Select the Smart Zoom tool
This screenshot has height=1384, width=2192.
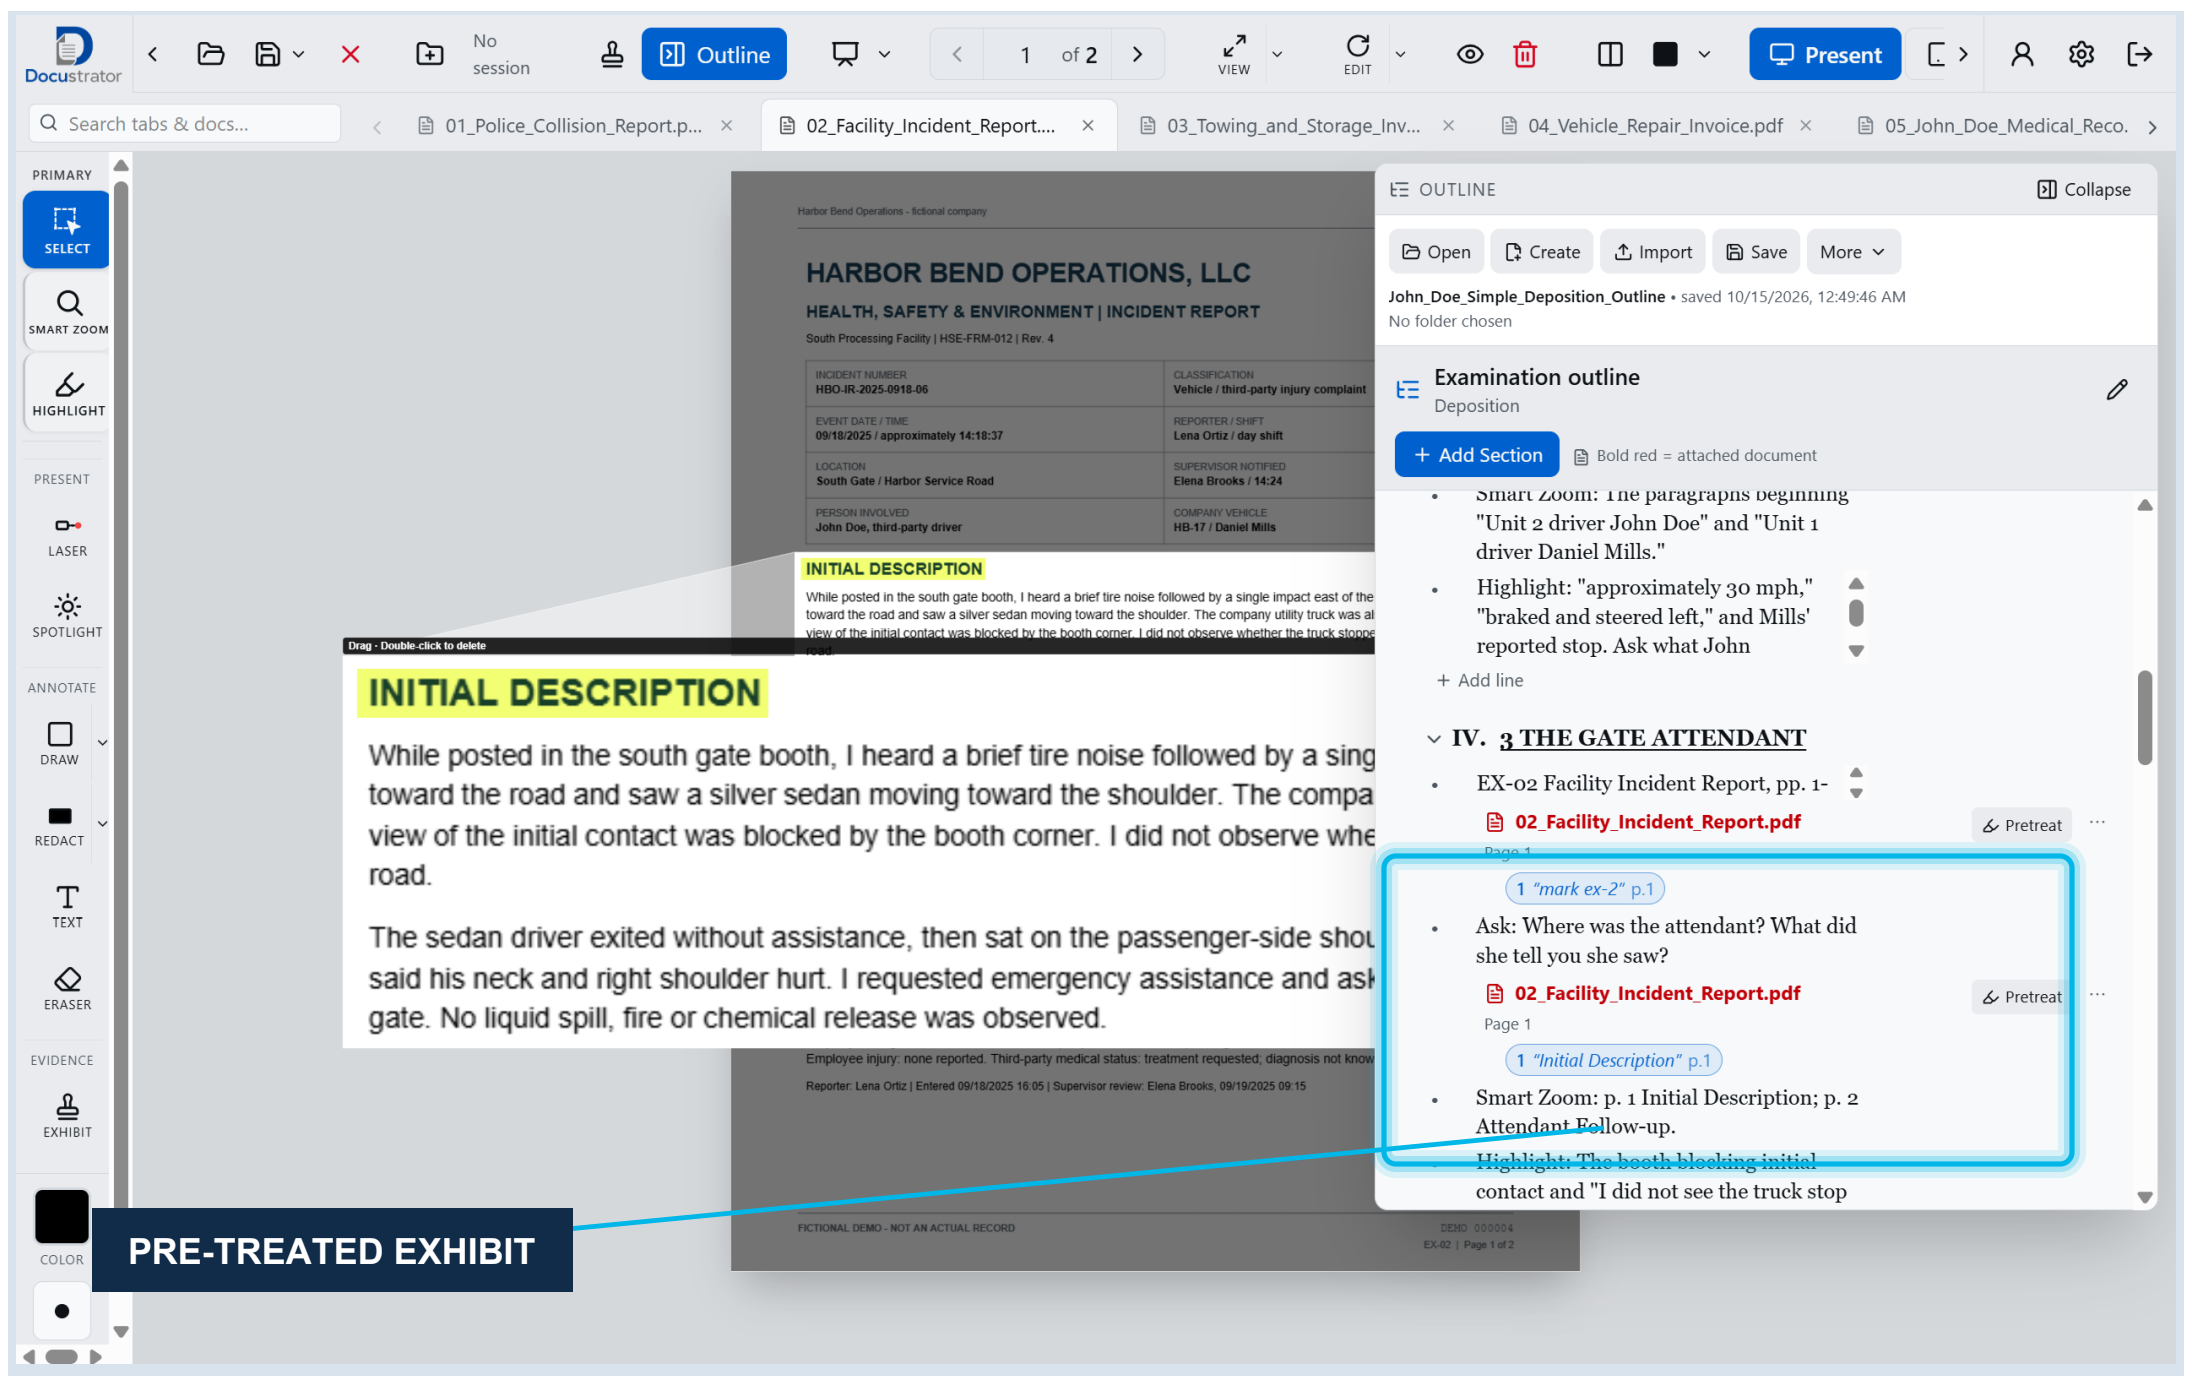pos(68,312)
